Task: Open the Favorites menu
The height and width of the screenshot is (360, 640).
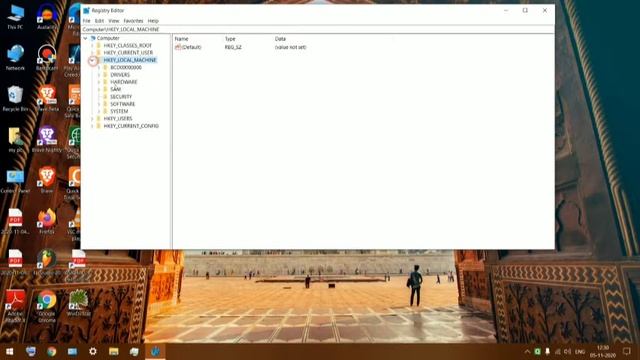Action: [x=133, y=21]
